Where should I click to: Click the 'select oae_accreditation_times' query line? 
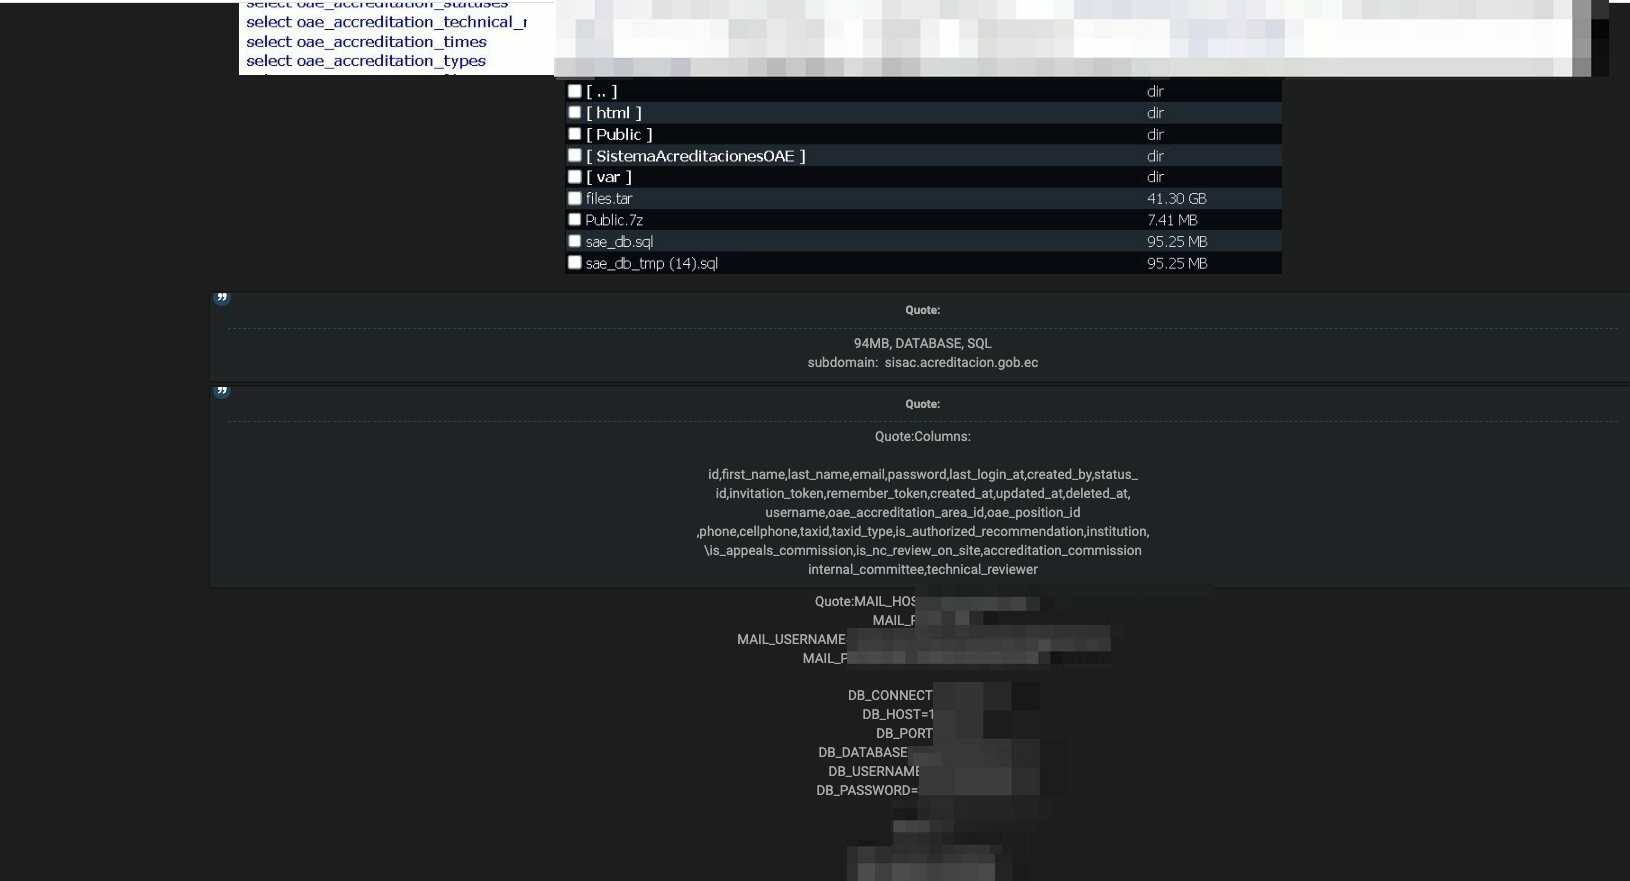(366, 42)
